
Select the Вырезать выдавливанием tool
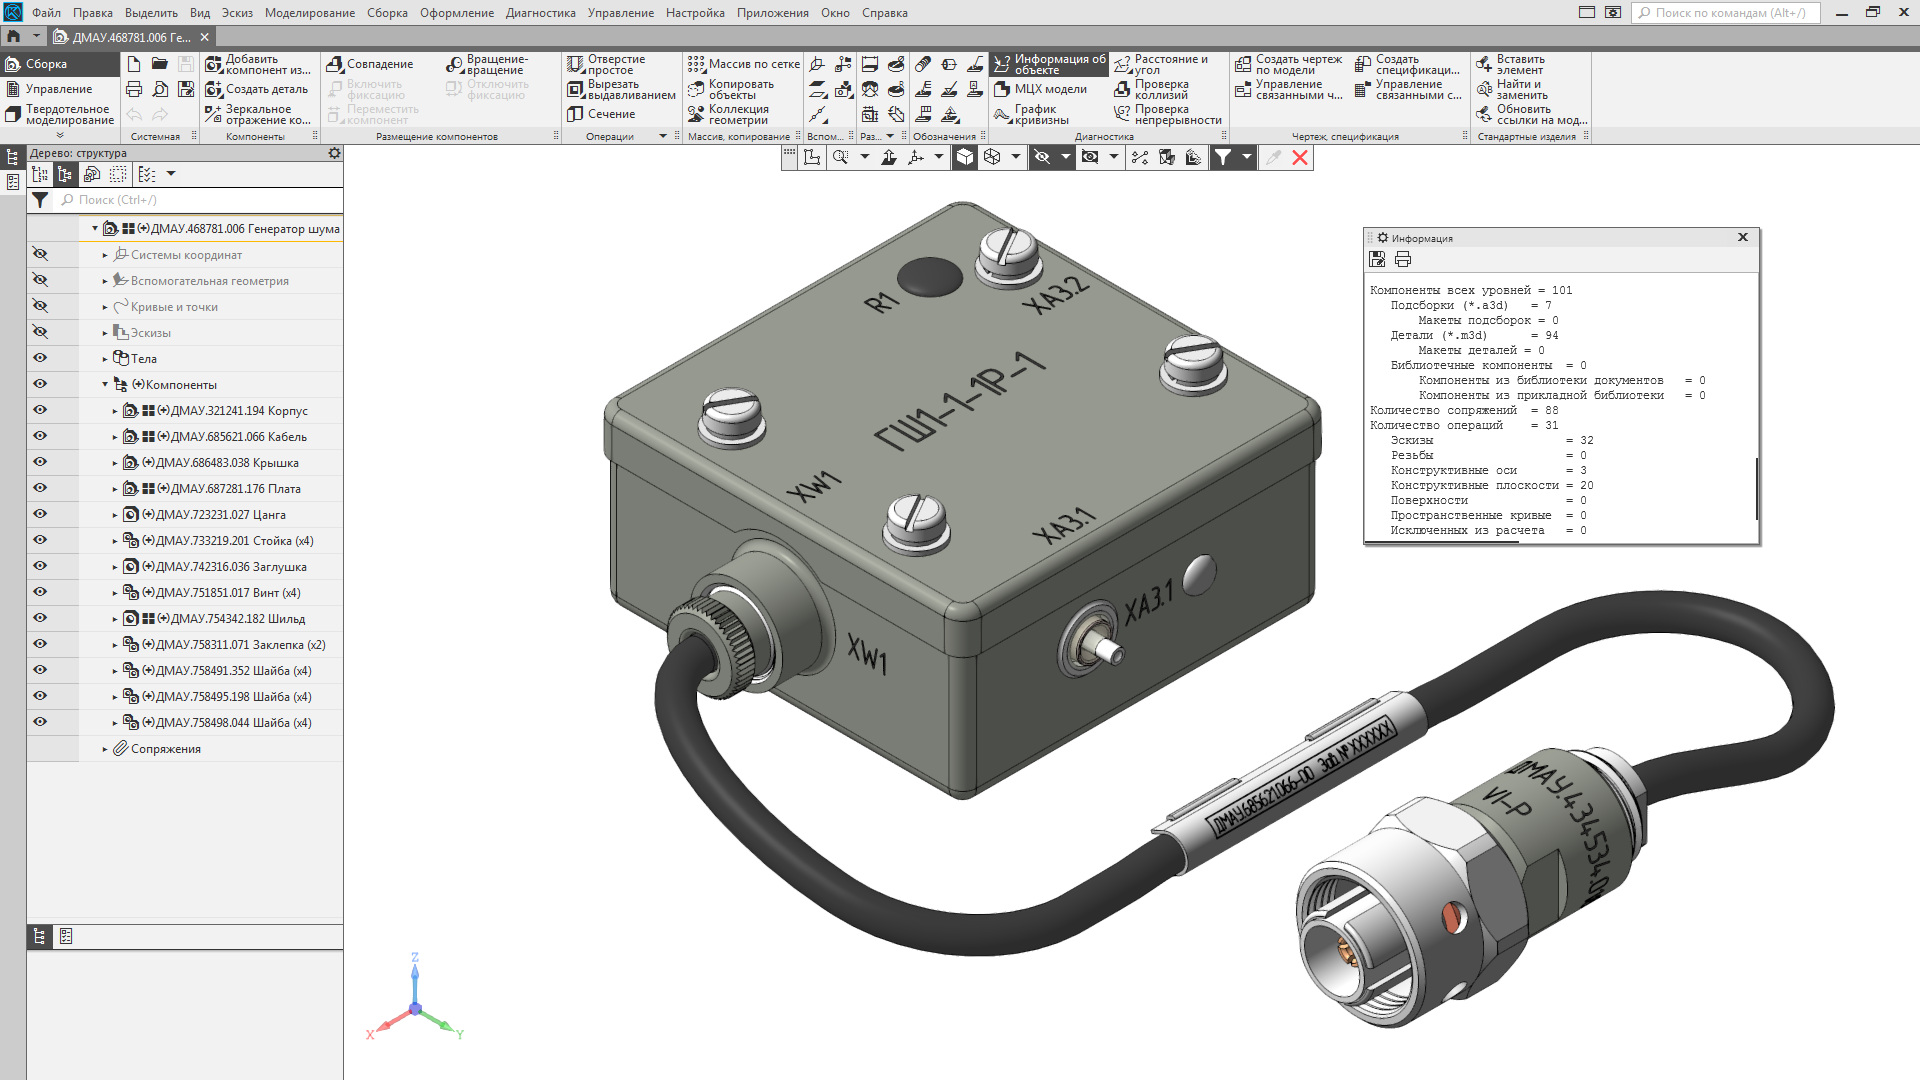(x=621, y=89)
